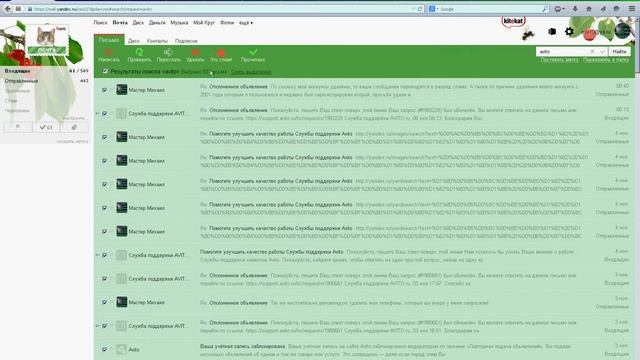Click the avatar of the Avito sender row
The height and width of the screenshot is (360, 640).
(121, 349)
